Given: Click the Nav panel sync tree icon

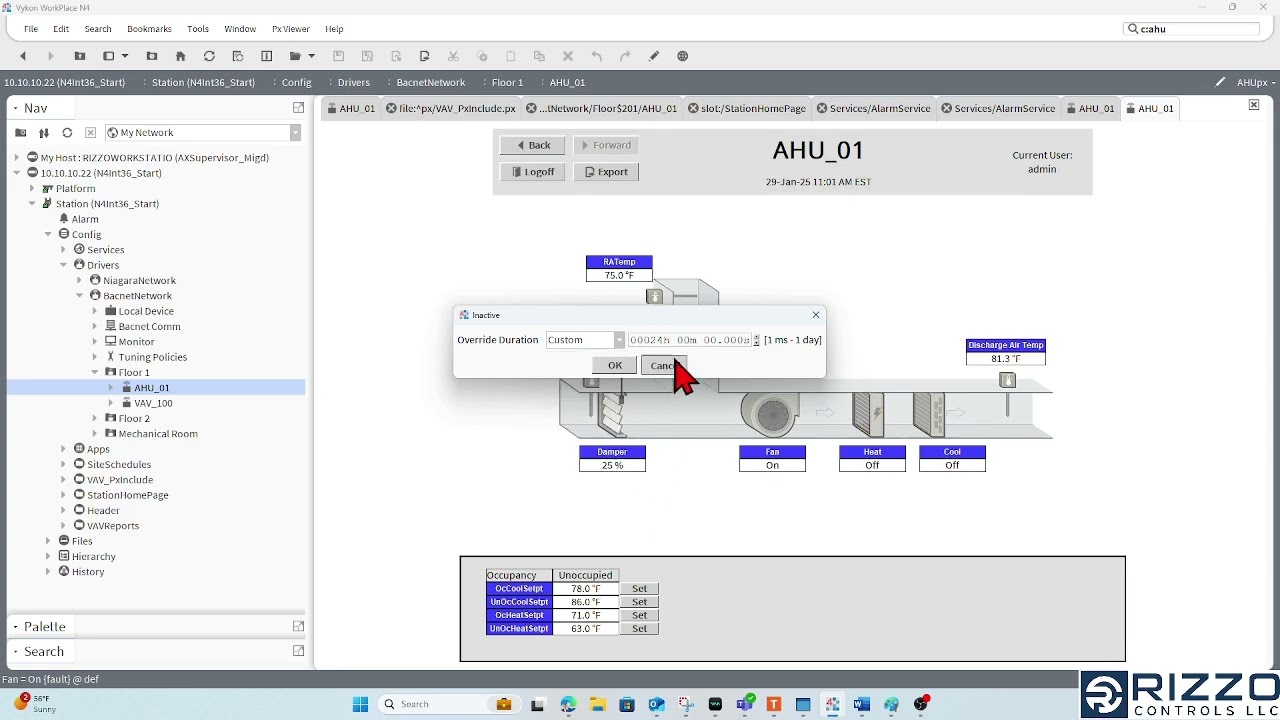Looking at the screenshot, I should (44, 132).
